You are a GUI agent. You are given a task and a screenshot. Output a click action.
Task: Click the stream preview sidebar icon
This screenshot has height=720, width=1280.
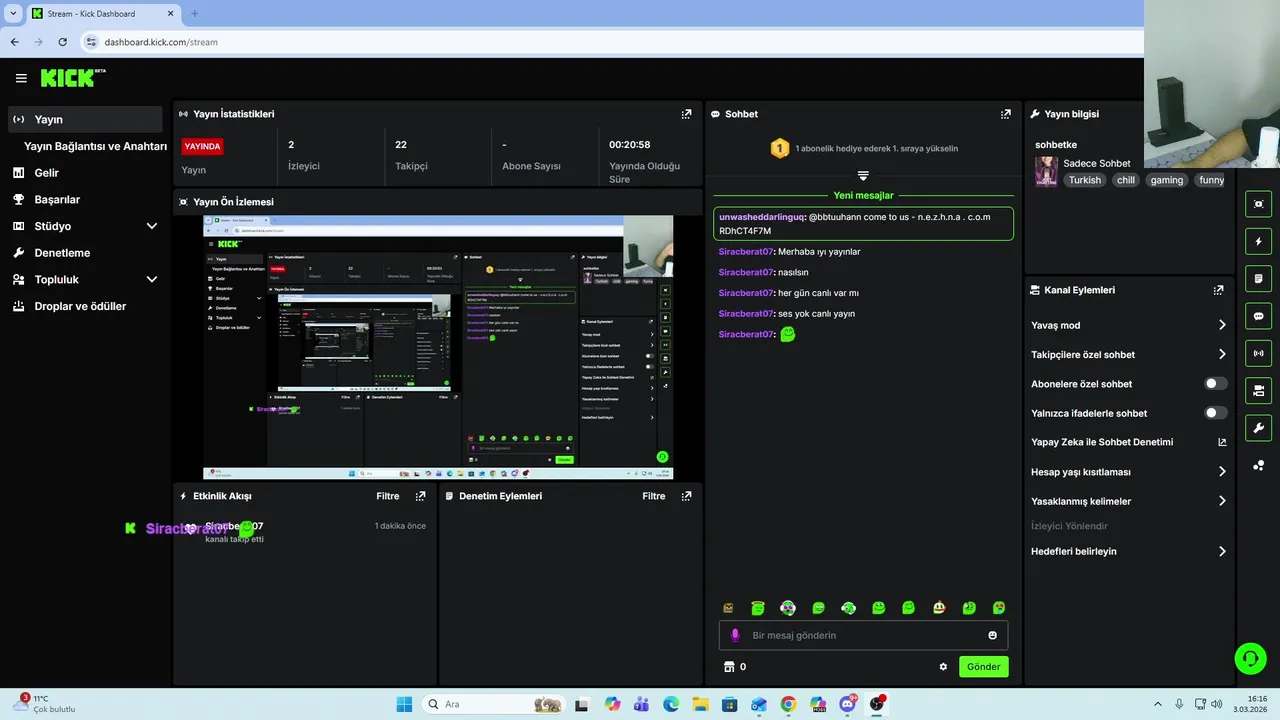1258,204
